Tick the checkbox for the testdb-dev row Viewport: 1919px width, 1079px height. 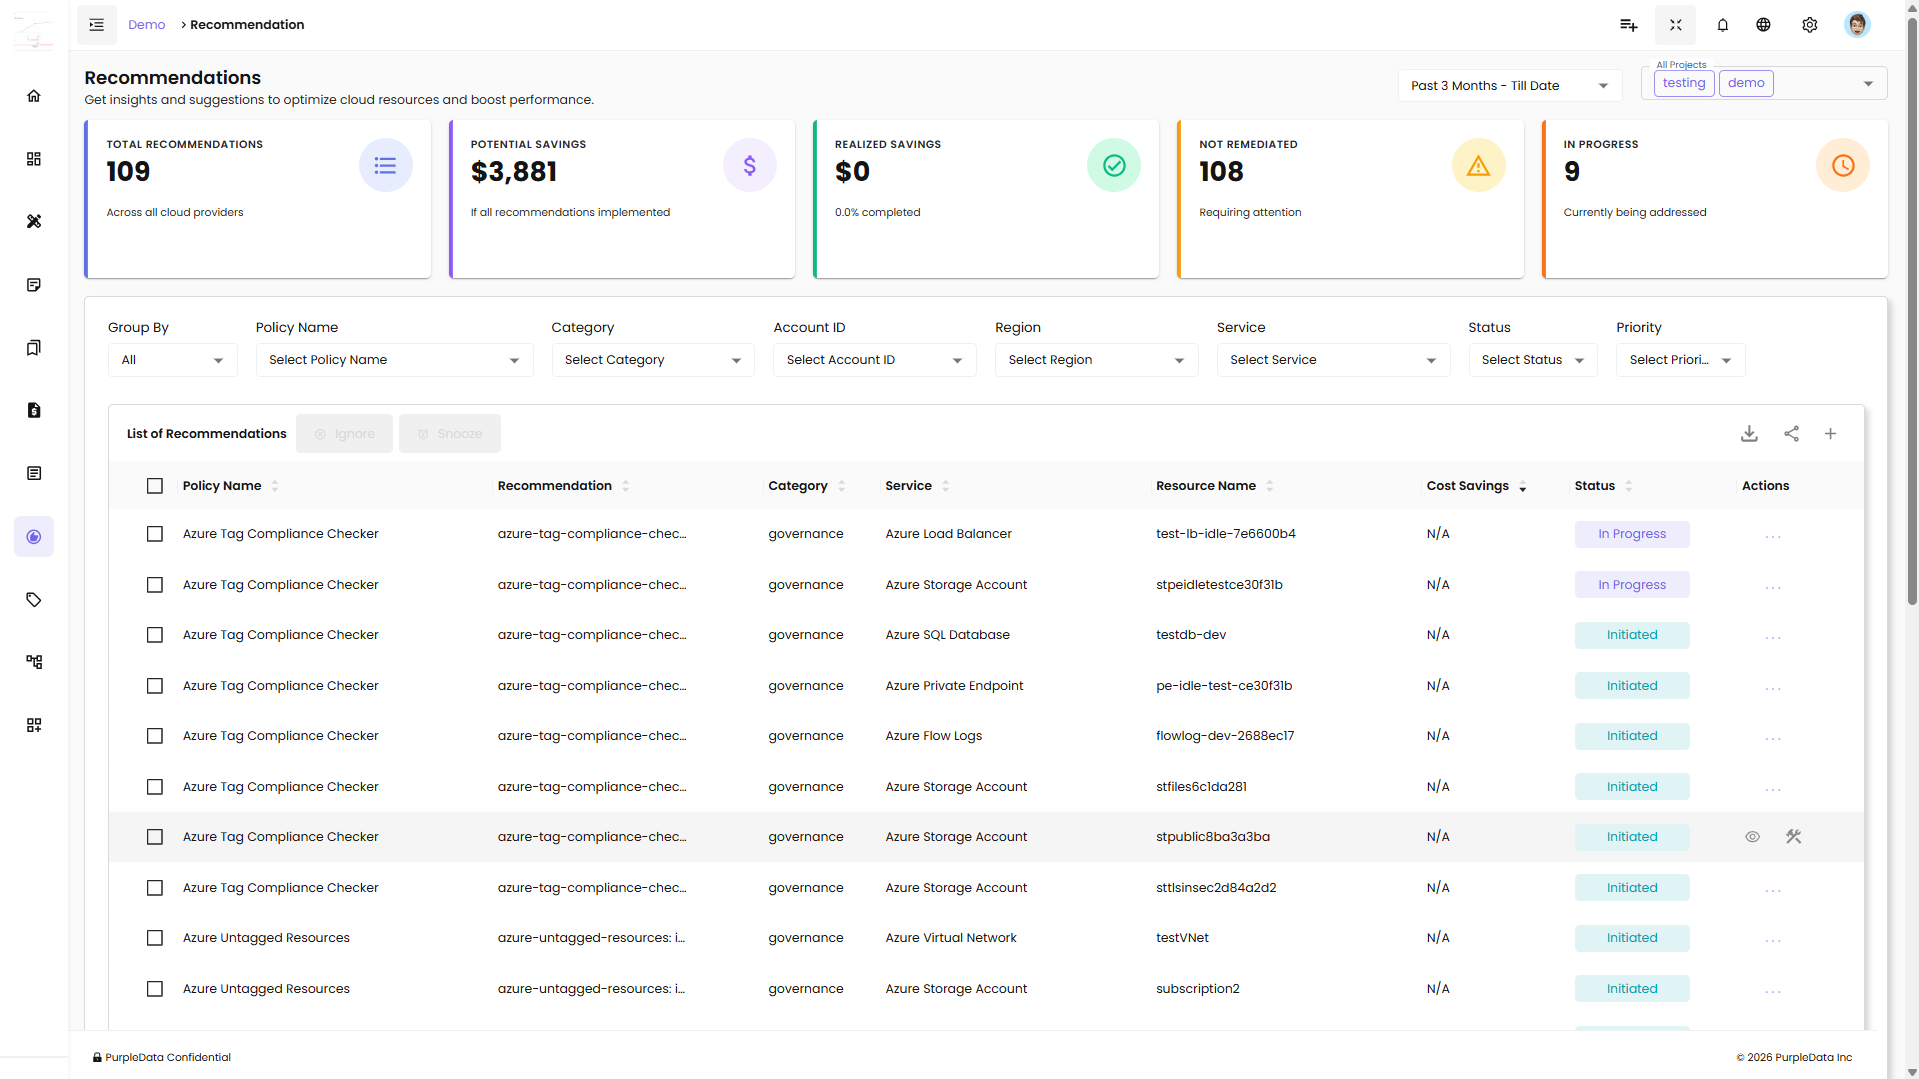[x=155, y=635]
